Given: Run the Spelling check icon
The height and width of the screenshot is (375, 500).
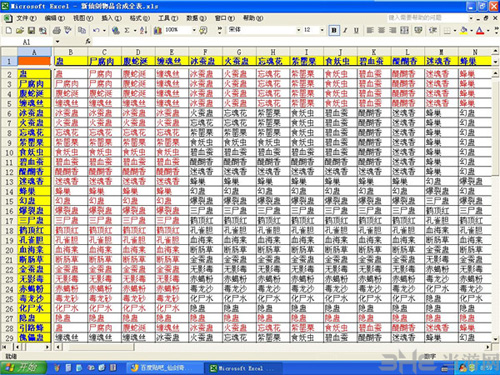Looking at the screenshot, I should click(x=68, y=30).
